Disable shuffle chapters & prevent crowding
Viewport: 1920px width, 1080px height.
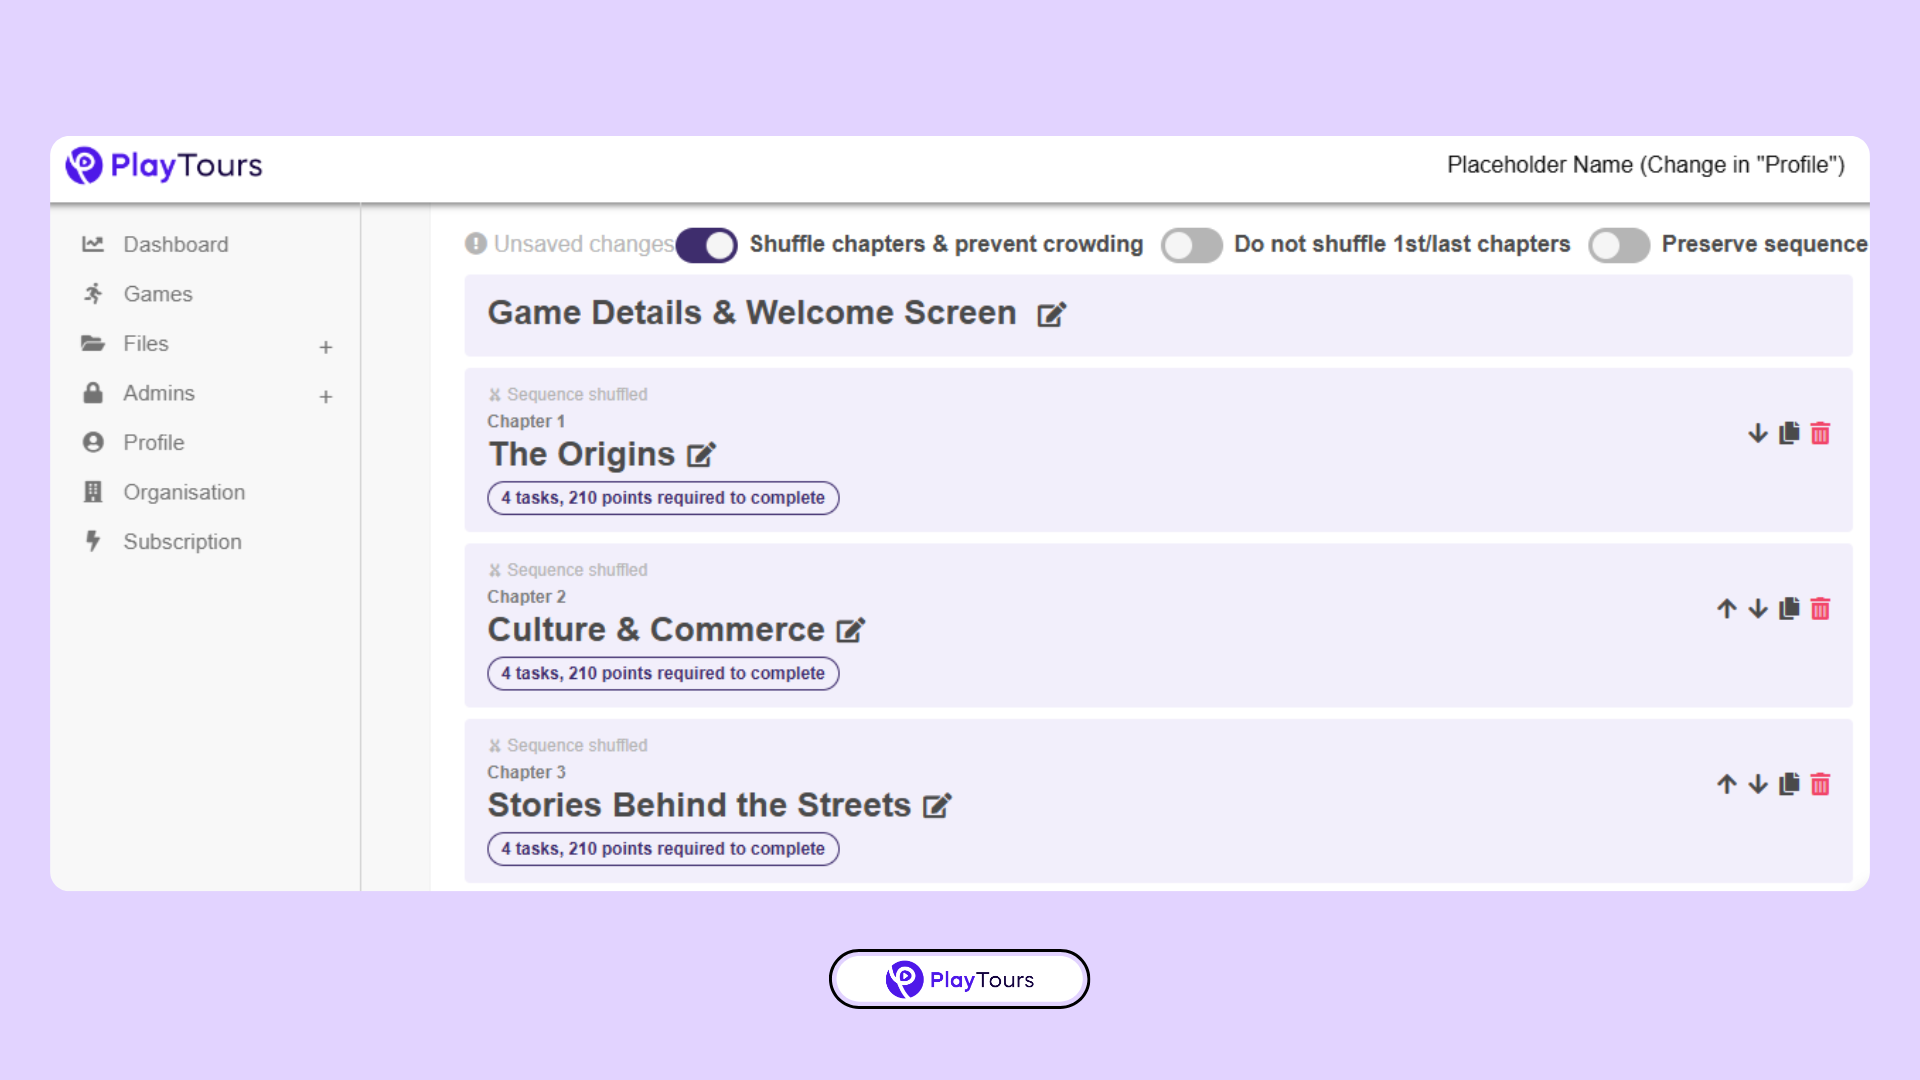[x=706, y=245]
